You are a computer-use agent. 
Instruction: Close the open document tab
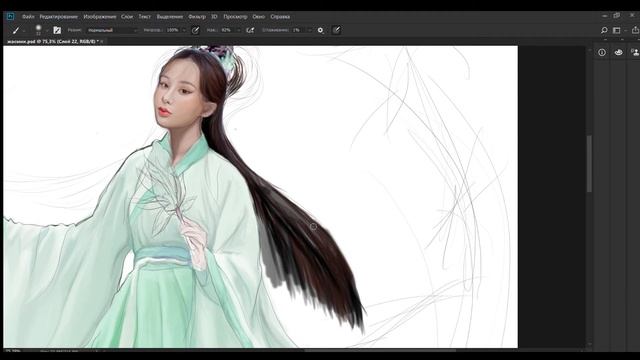102,41
